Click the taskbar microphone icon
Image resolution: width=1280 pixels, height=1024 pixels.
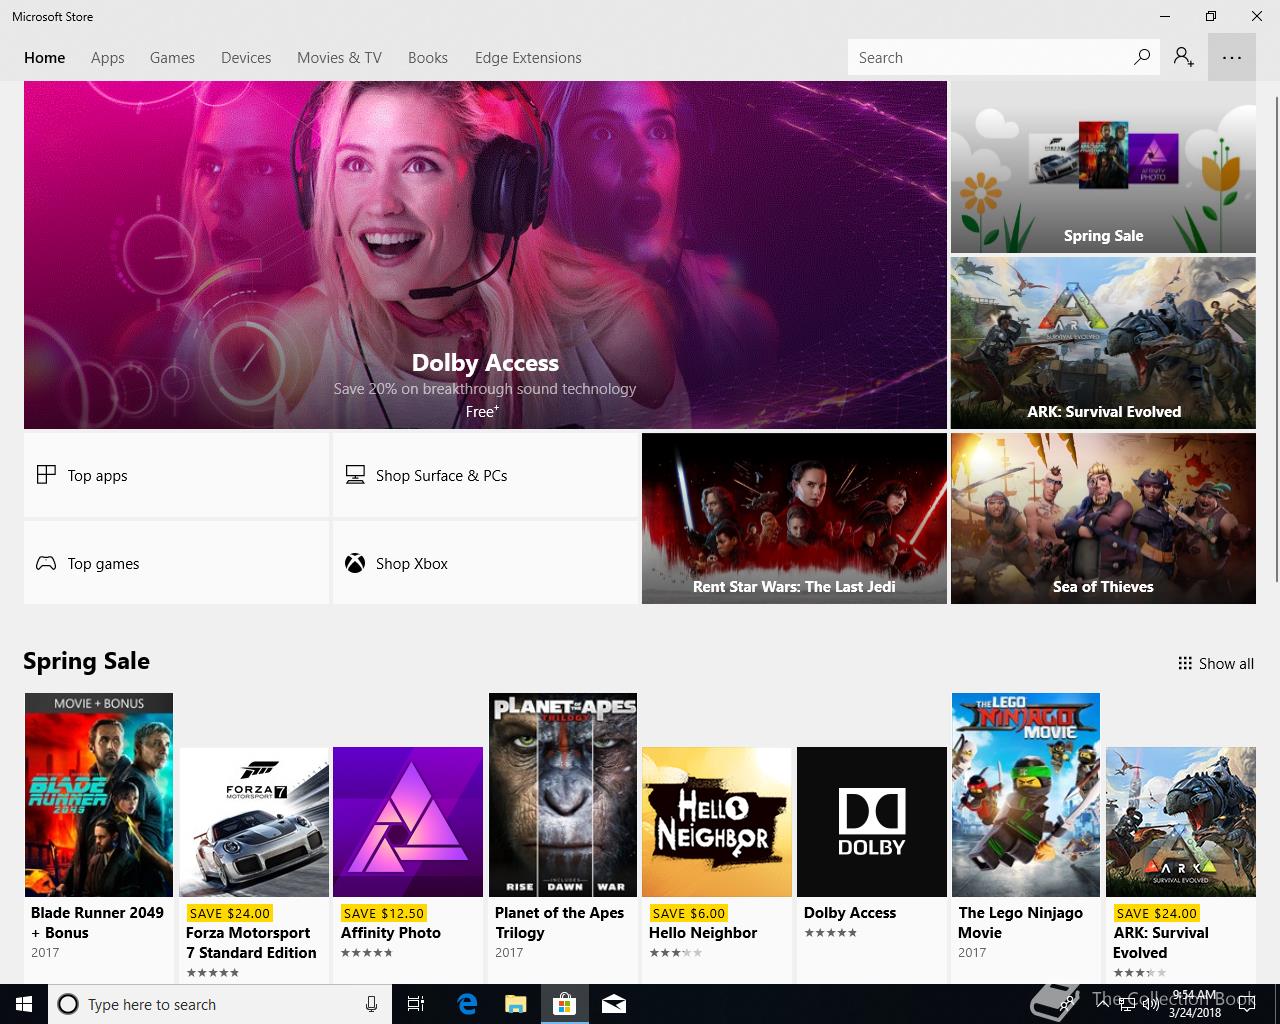(371, 1004)
